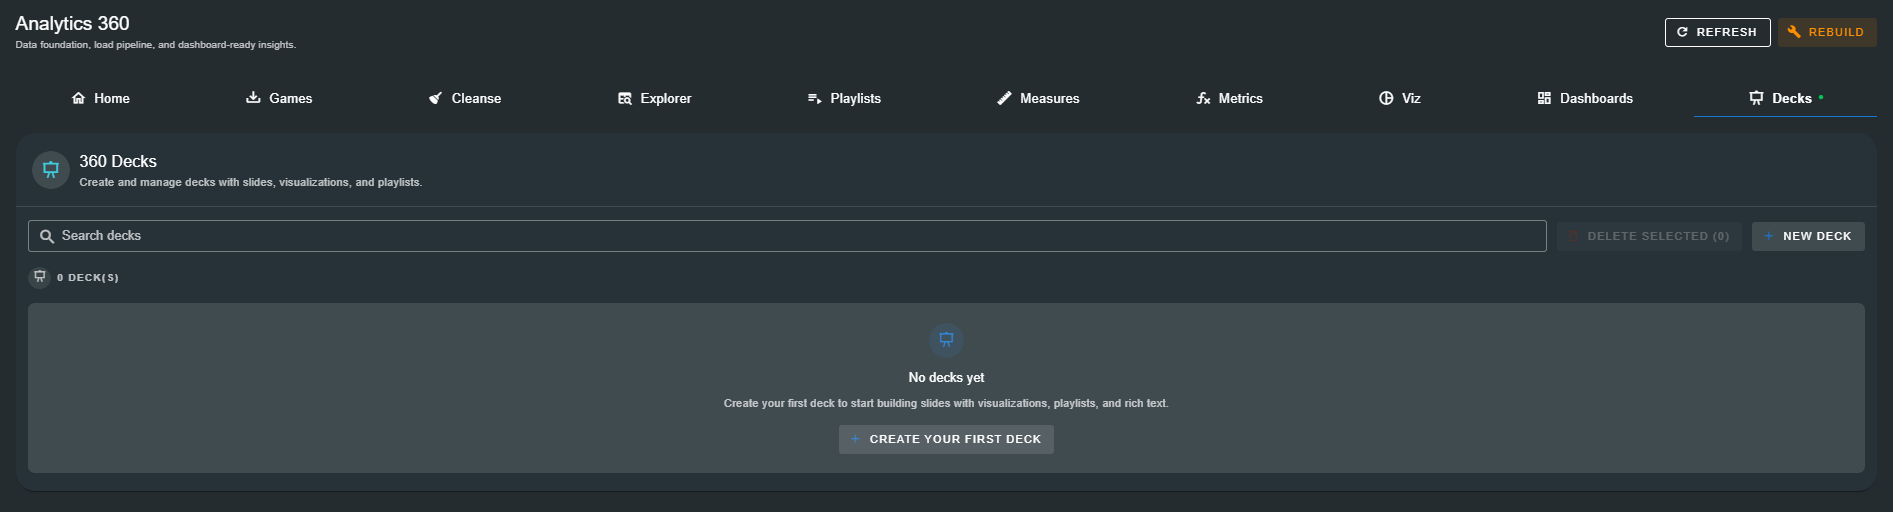
Task: Open the Home tab
Action: (100, 98)
